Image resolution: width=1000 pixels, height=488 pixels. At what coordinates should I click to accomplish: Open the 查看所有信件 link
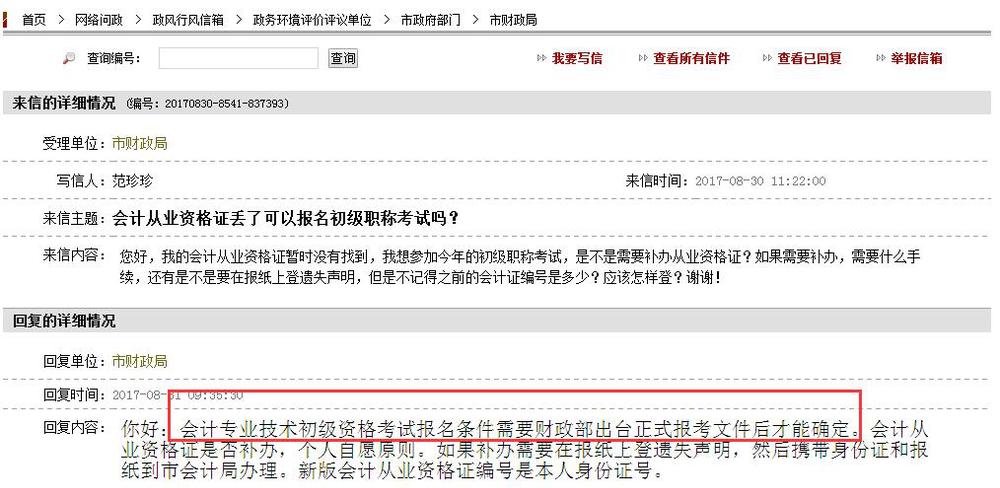[x=691, y=59]
